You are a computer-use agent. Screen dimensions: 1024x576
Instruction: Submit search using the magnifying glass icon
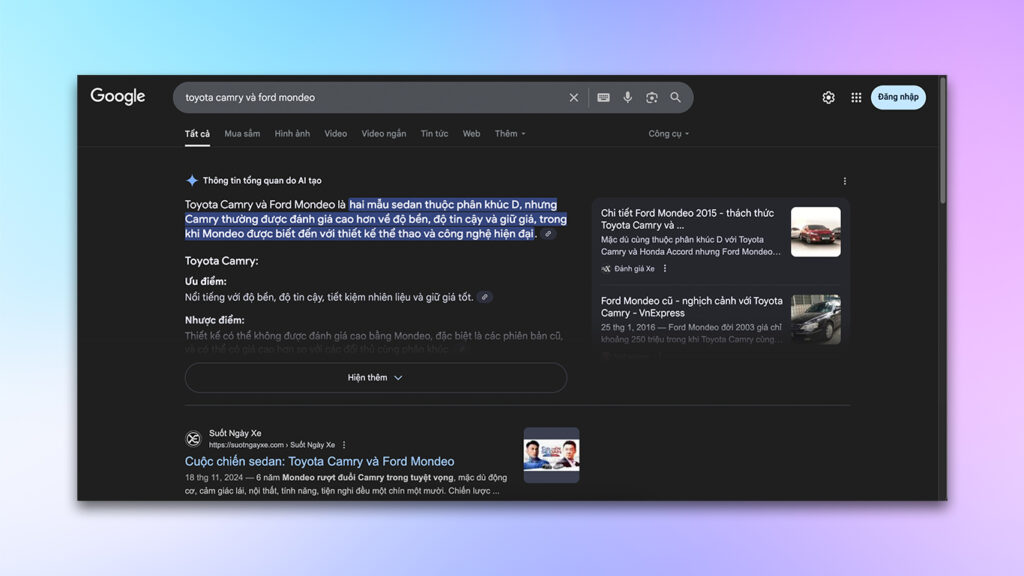point(675,97)
